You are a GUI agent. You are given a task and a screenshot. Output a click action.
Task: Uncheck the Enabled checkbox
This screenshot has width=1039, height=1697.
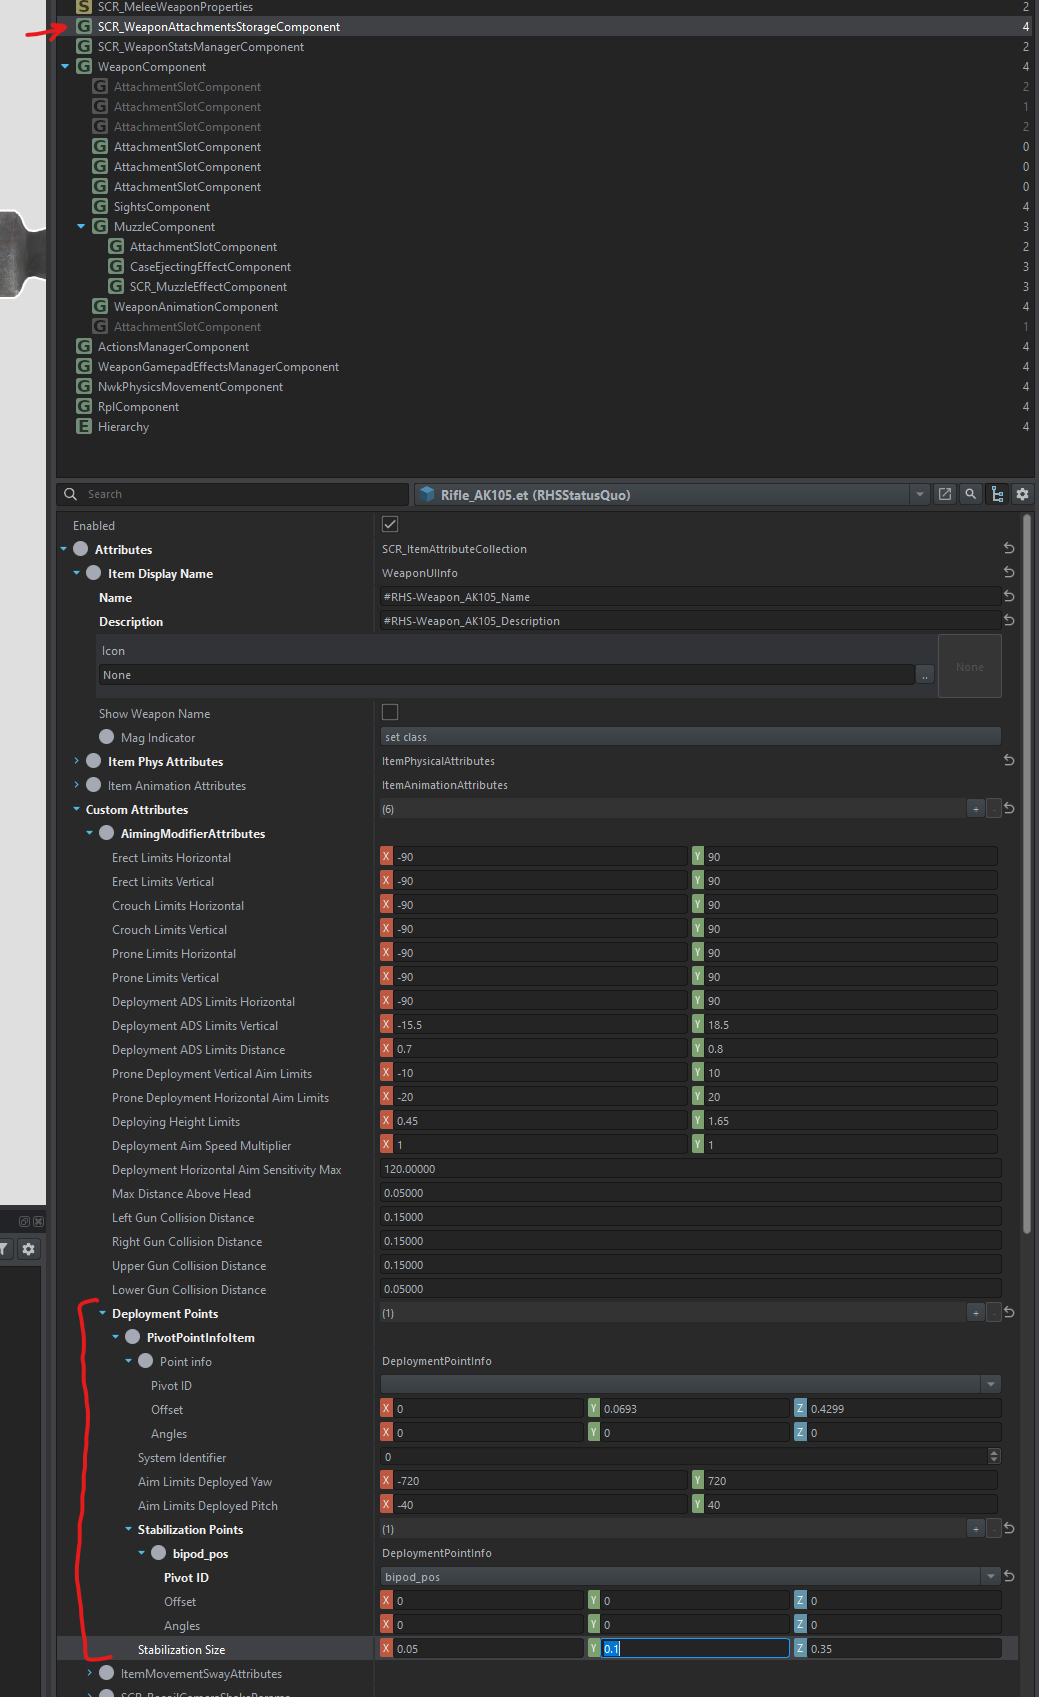pos(390,524)
